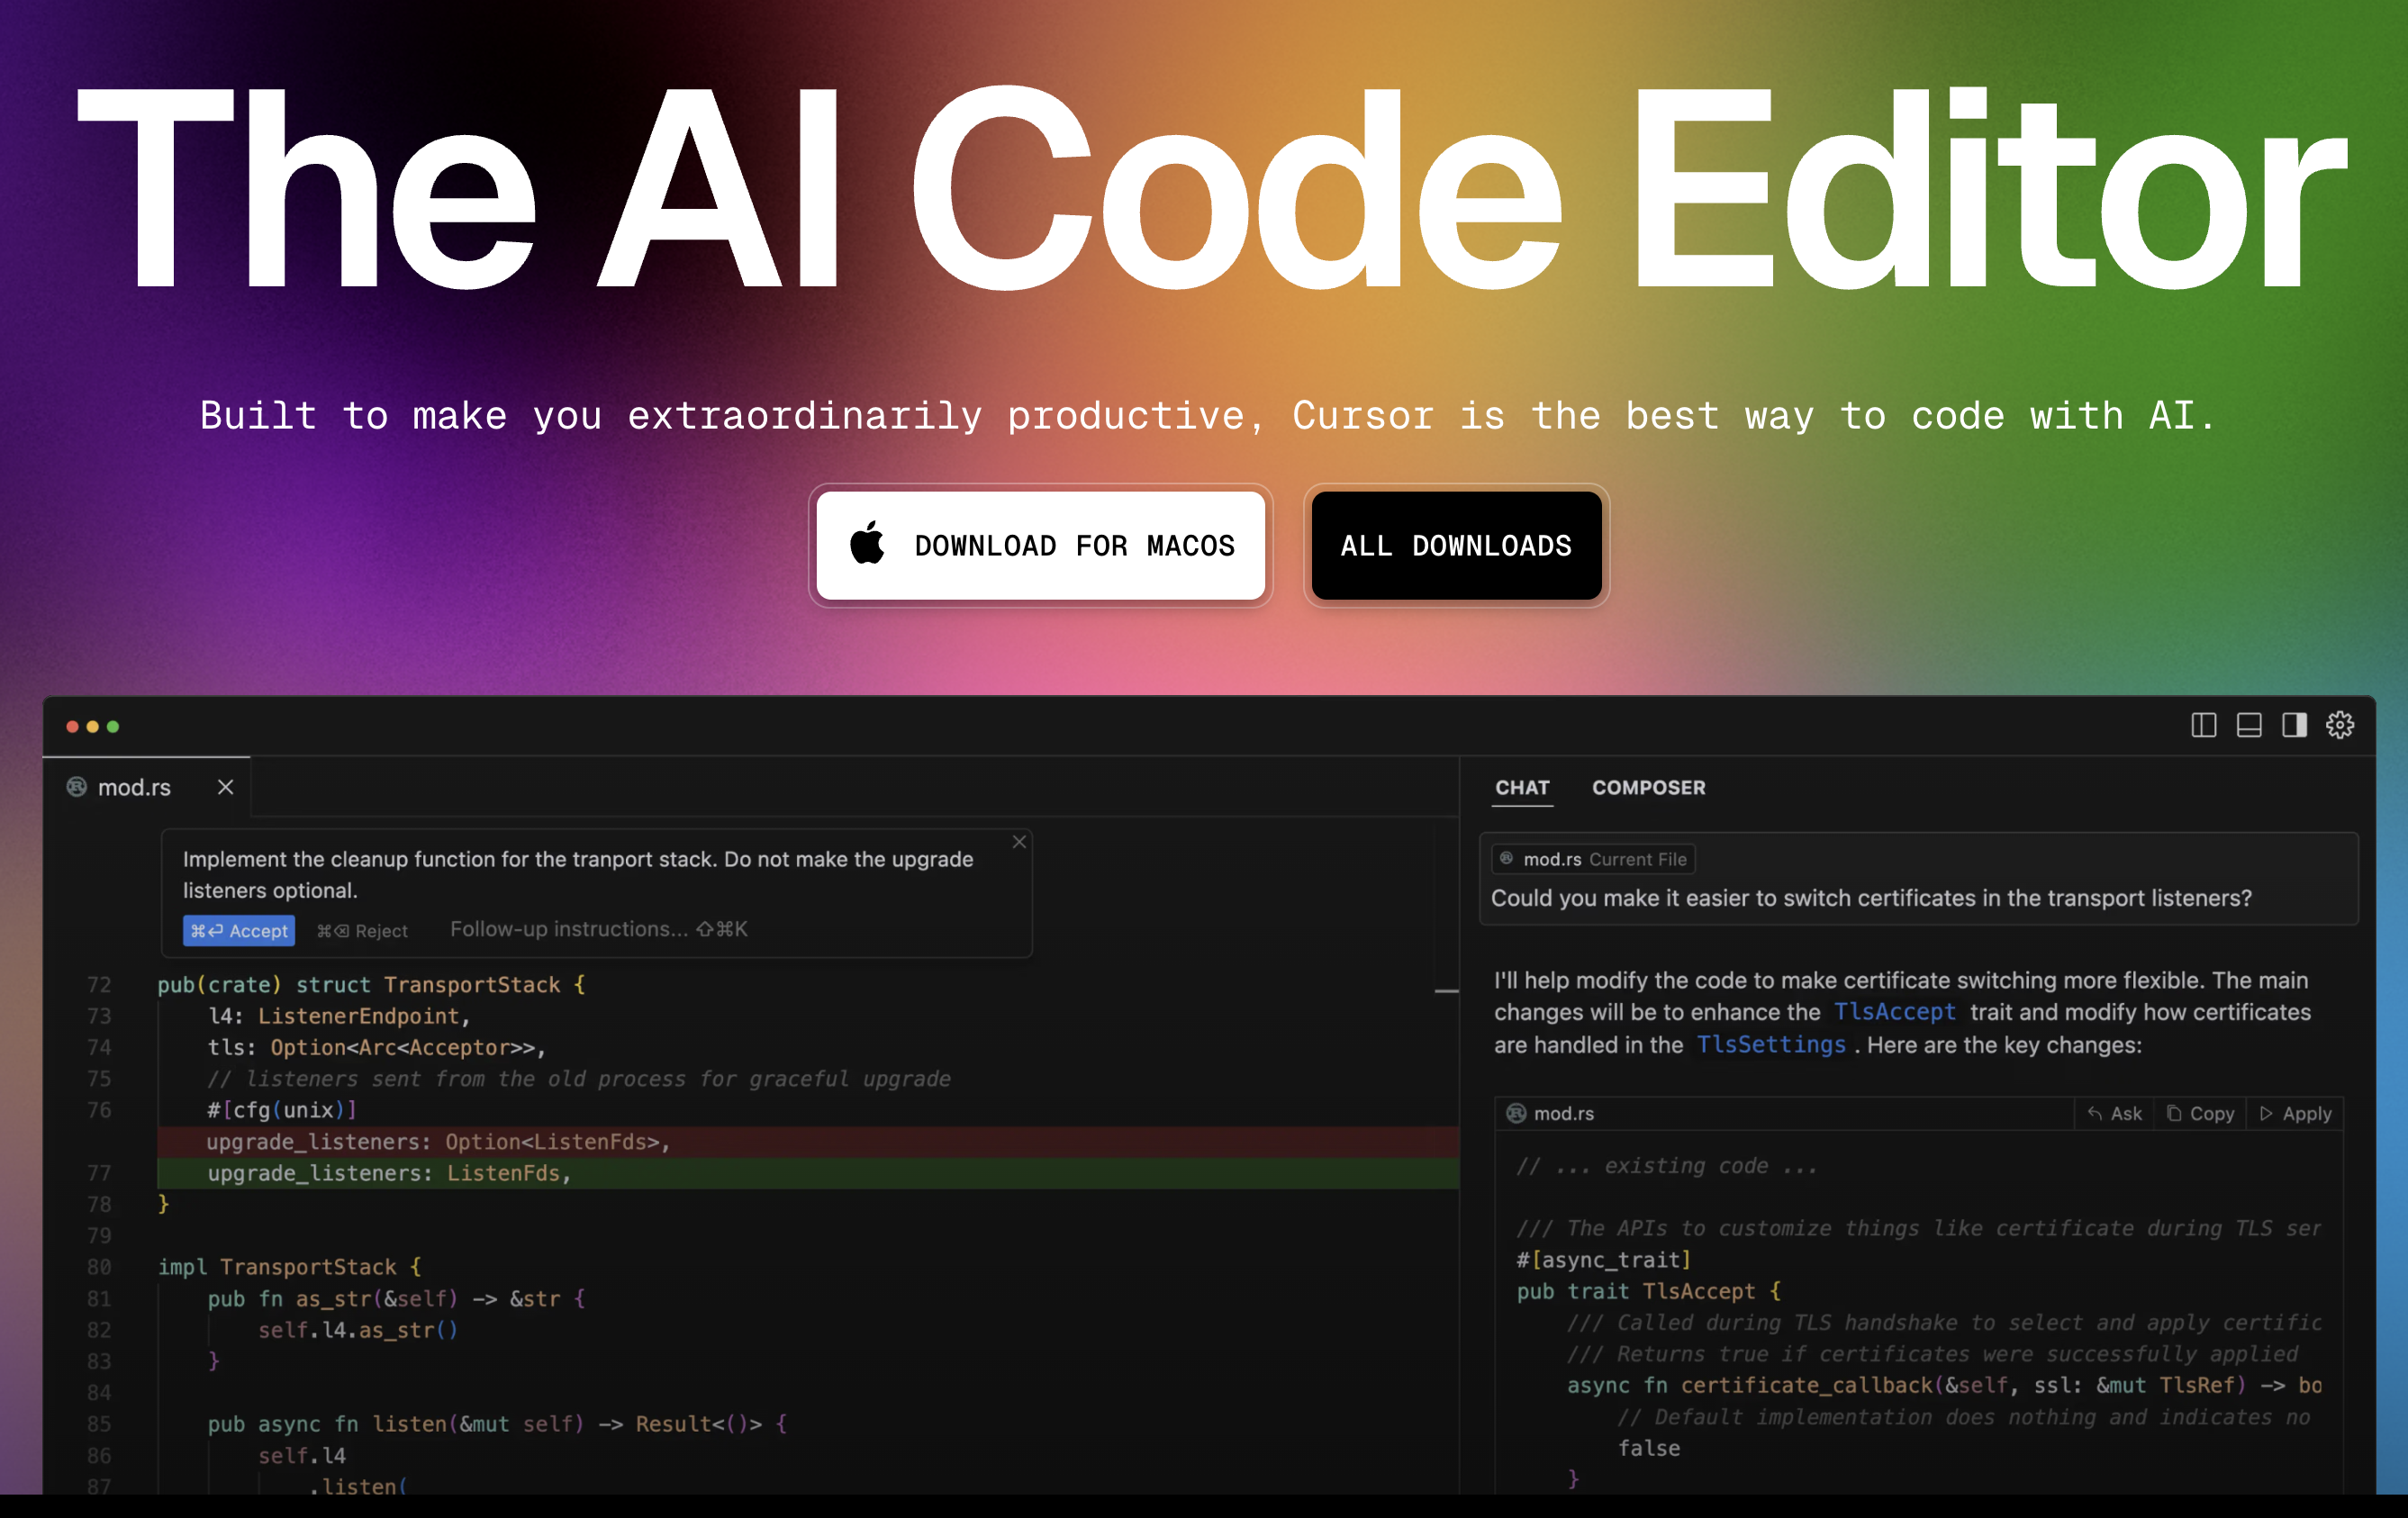The width and height of the screenshot is (2408, 1518).
Task: Click the Apple logo on download button
Action: point(867,545)
